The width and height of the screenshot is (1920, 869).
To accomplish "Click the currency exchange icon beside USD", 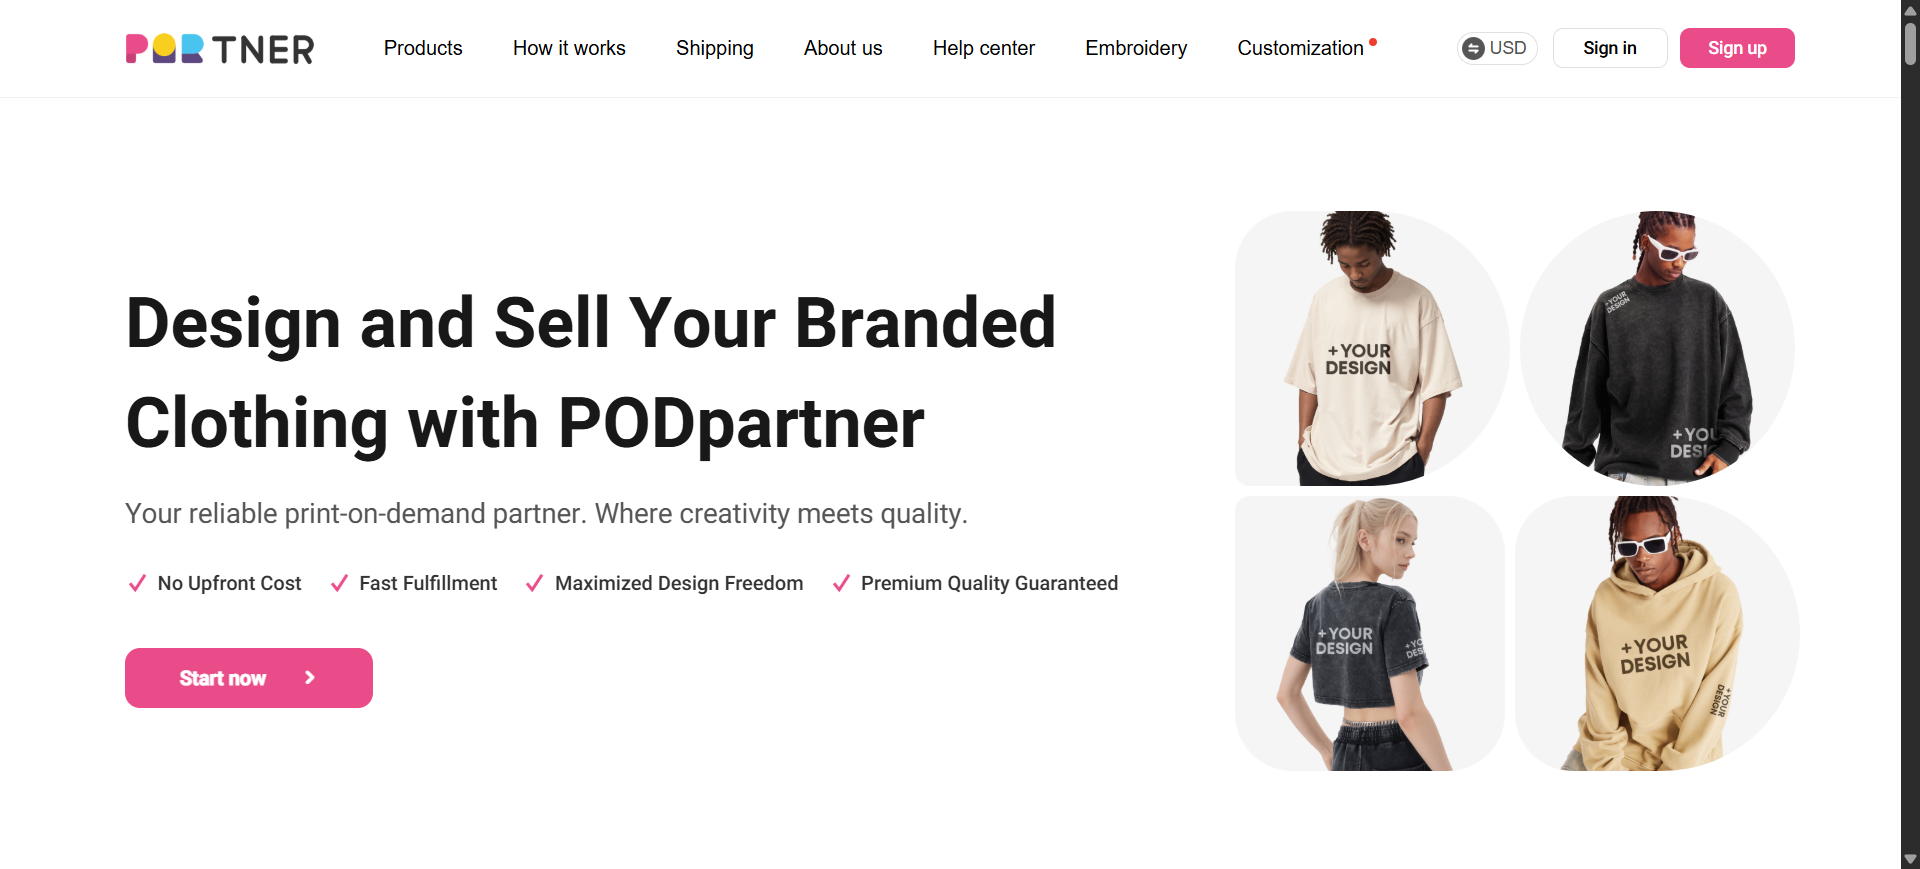I will [x=1474, y=48].
